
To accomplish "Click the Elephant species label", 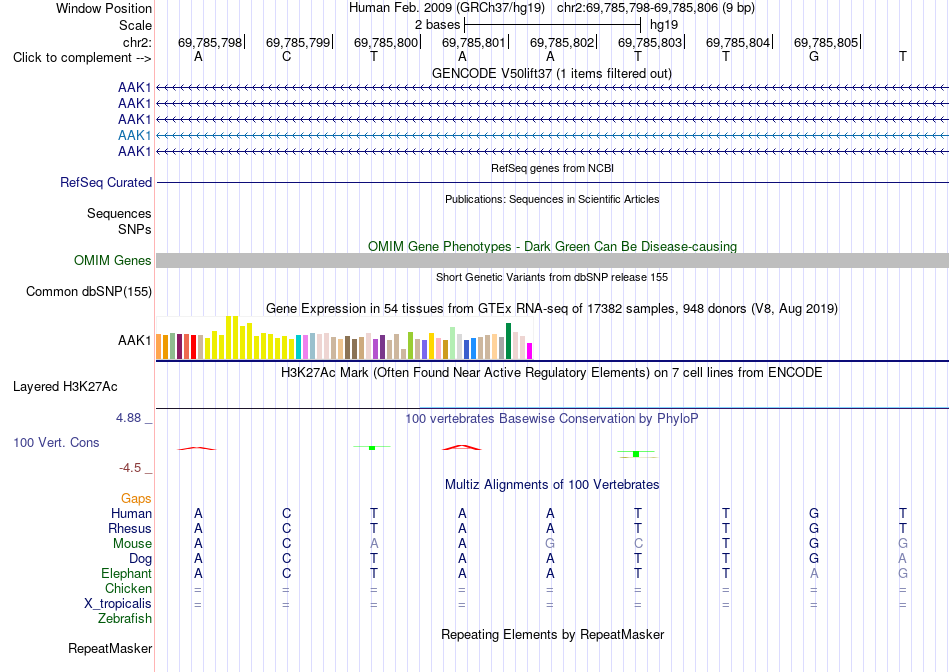I will 127,573.
